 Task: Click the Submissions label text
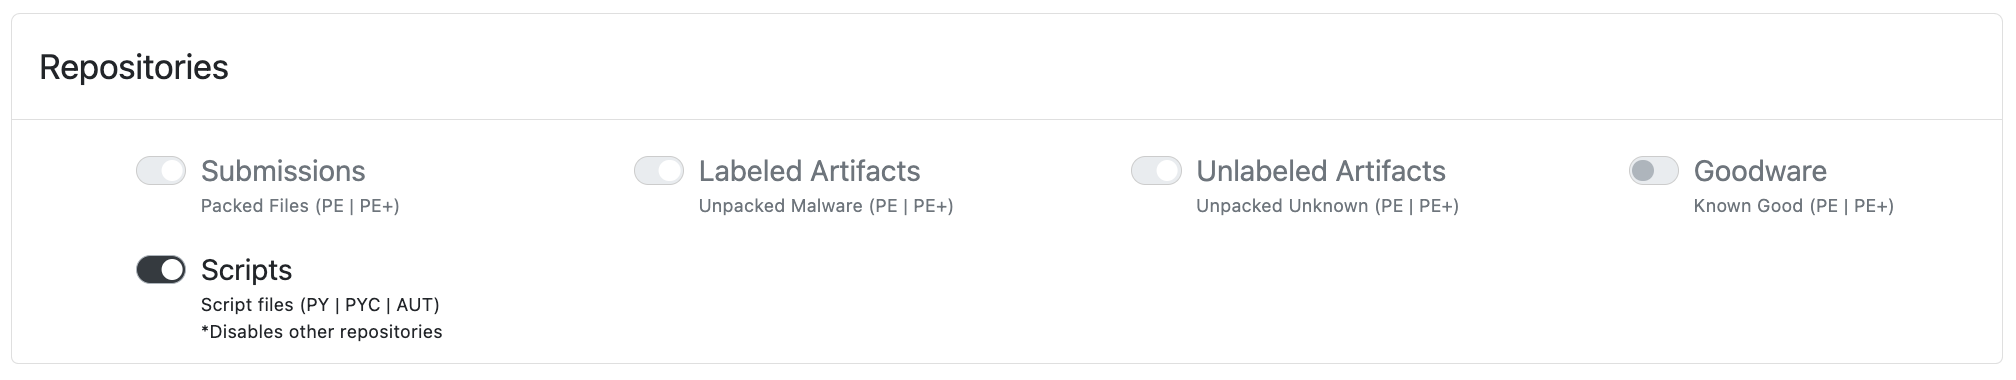(283, 171)
